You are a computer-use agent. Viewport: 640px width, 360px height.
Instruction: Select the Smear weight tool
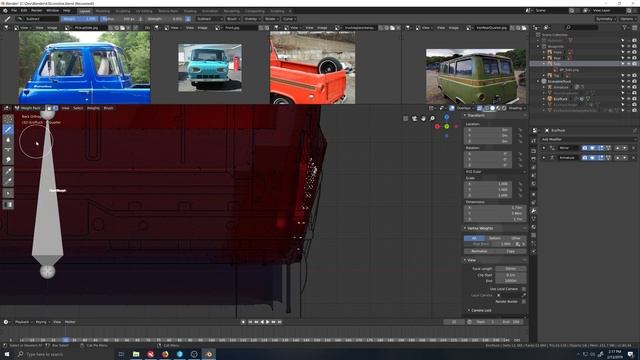[x=8, y=160]
